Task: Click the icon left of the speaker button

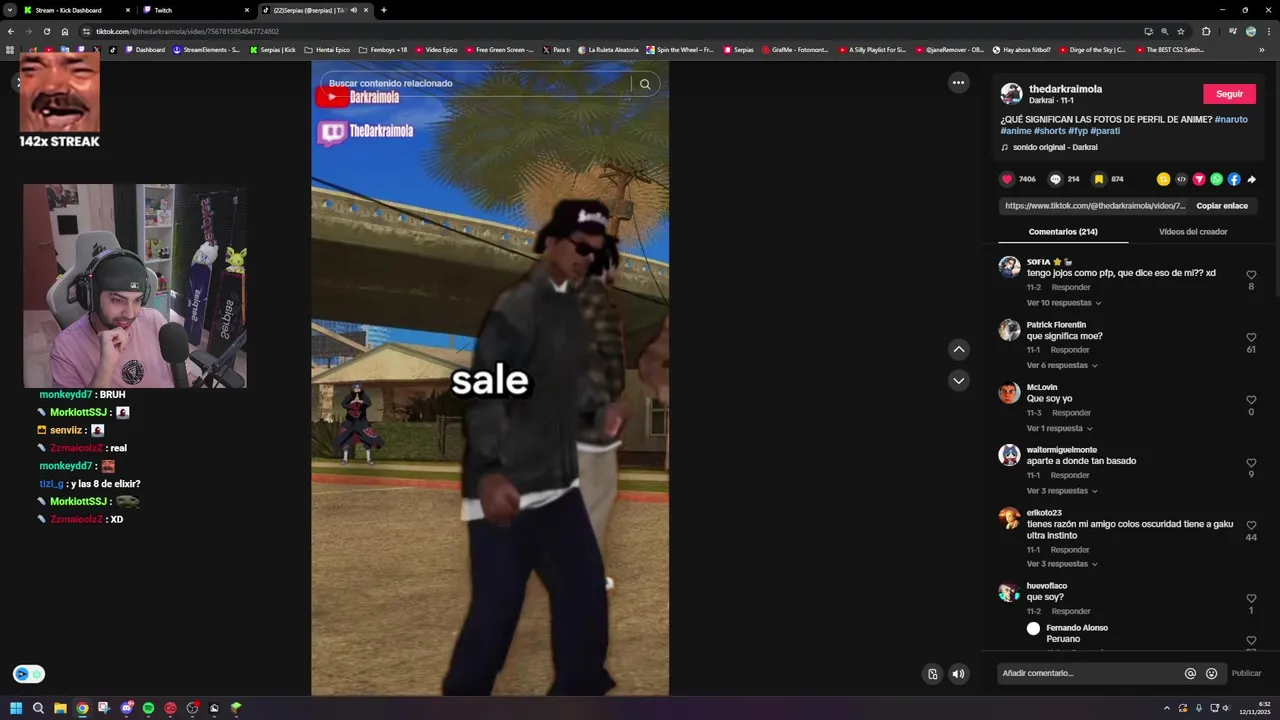Action: click(x=932, y=674)
